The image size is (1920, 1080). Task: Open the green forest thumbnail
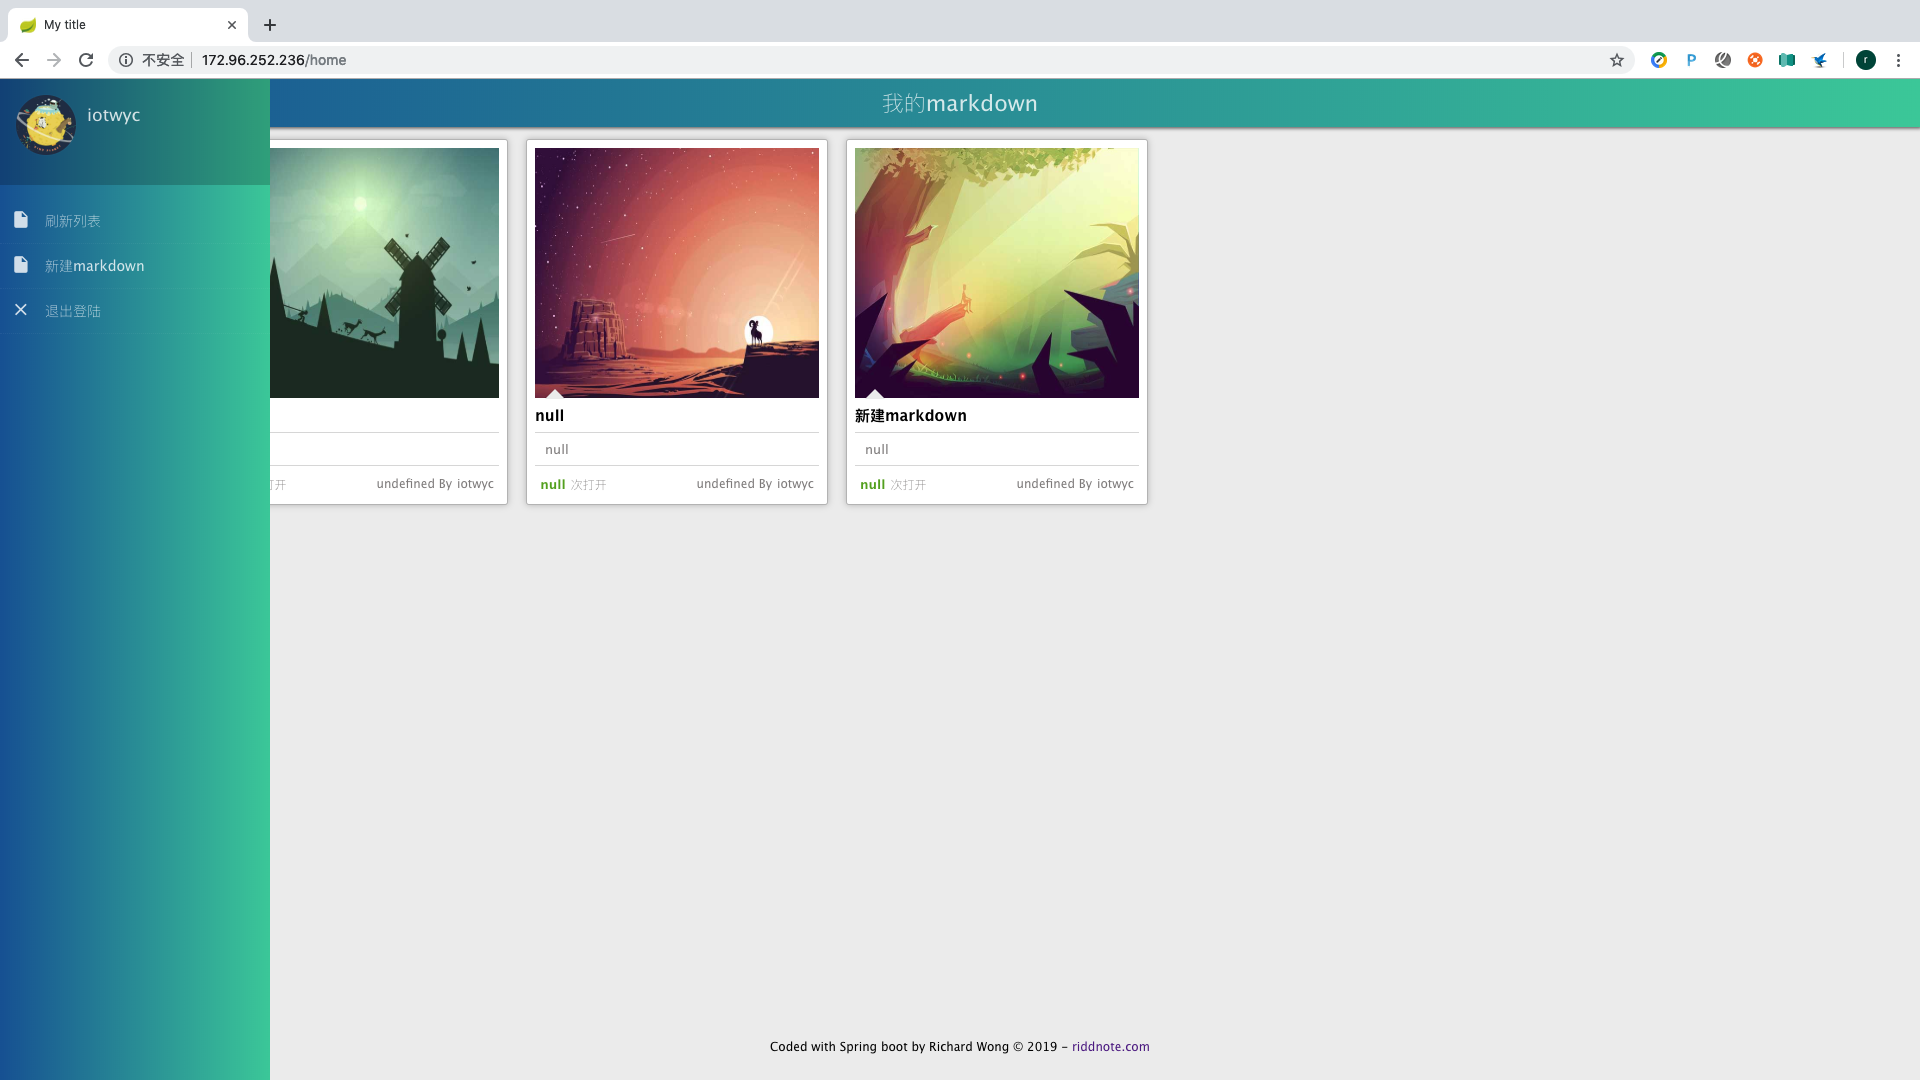point(997,273)
